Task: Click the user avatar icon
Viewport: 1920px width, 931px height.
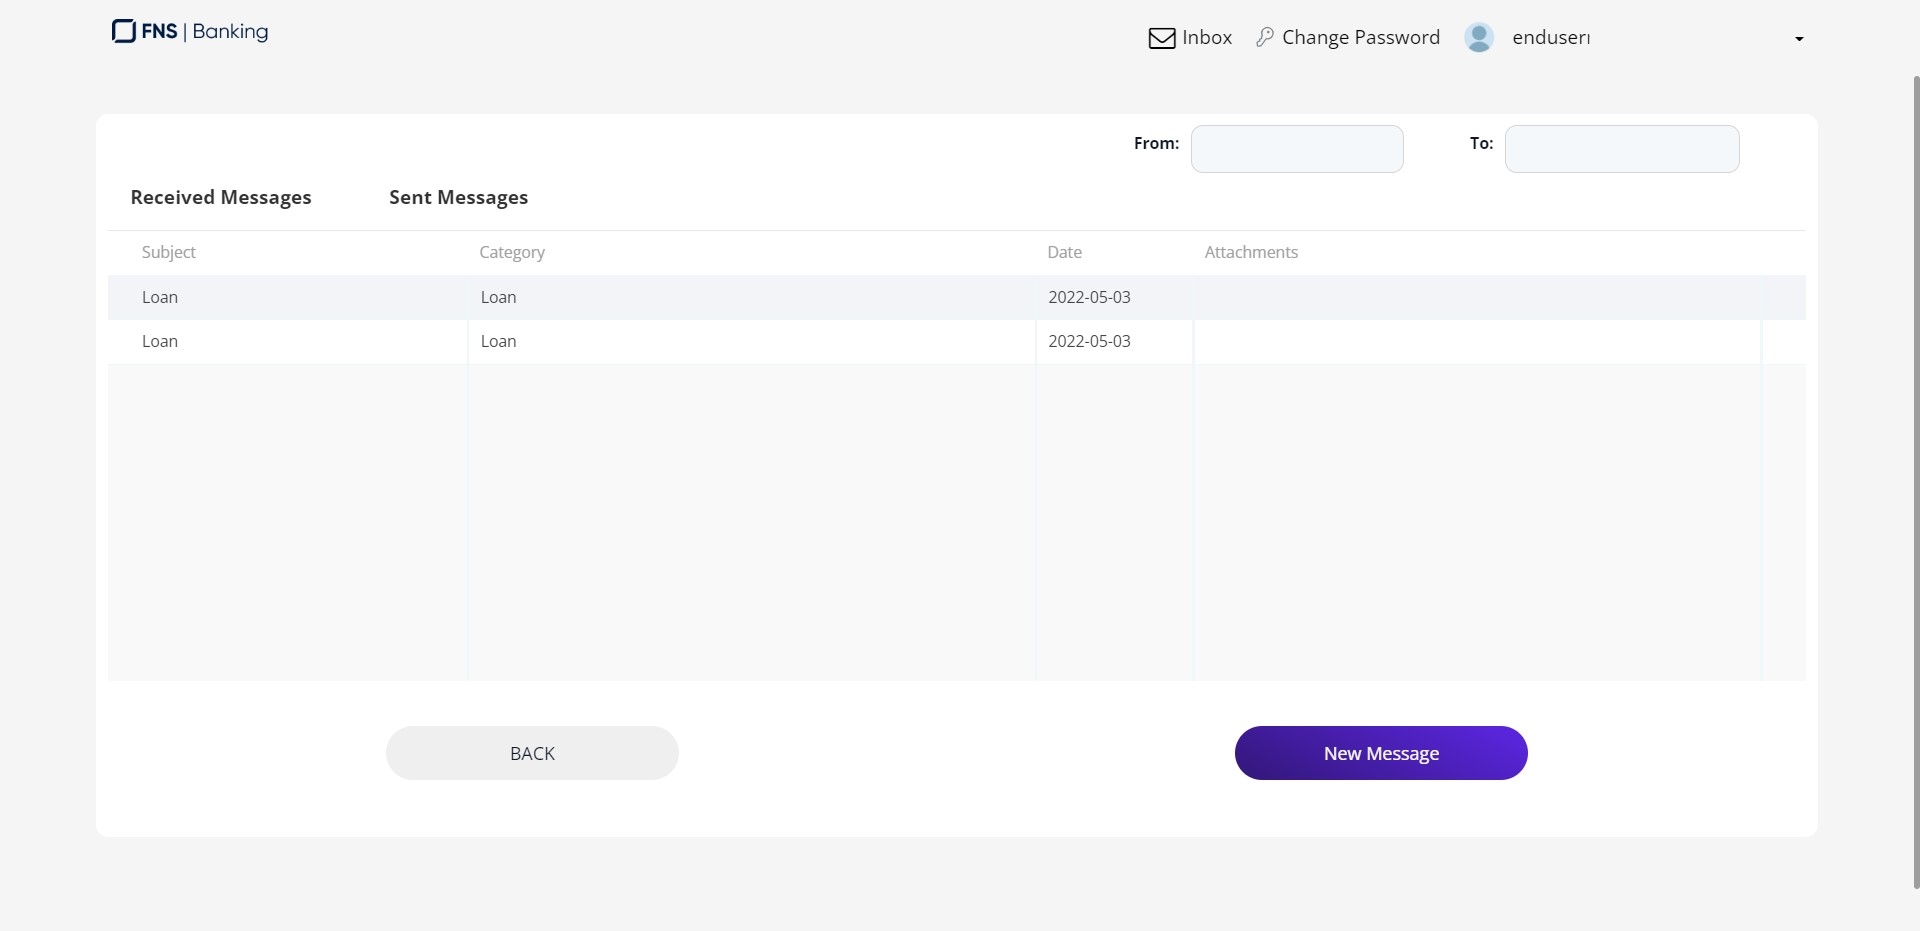Action: click(x=1478, y=38)
